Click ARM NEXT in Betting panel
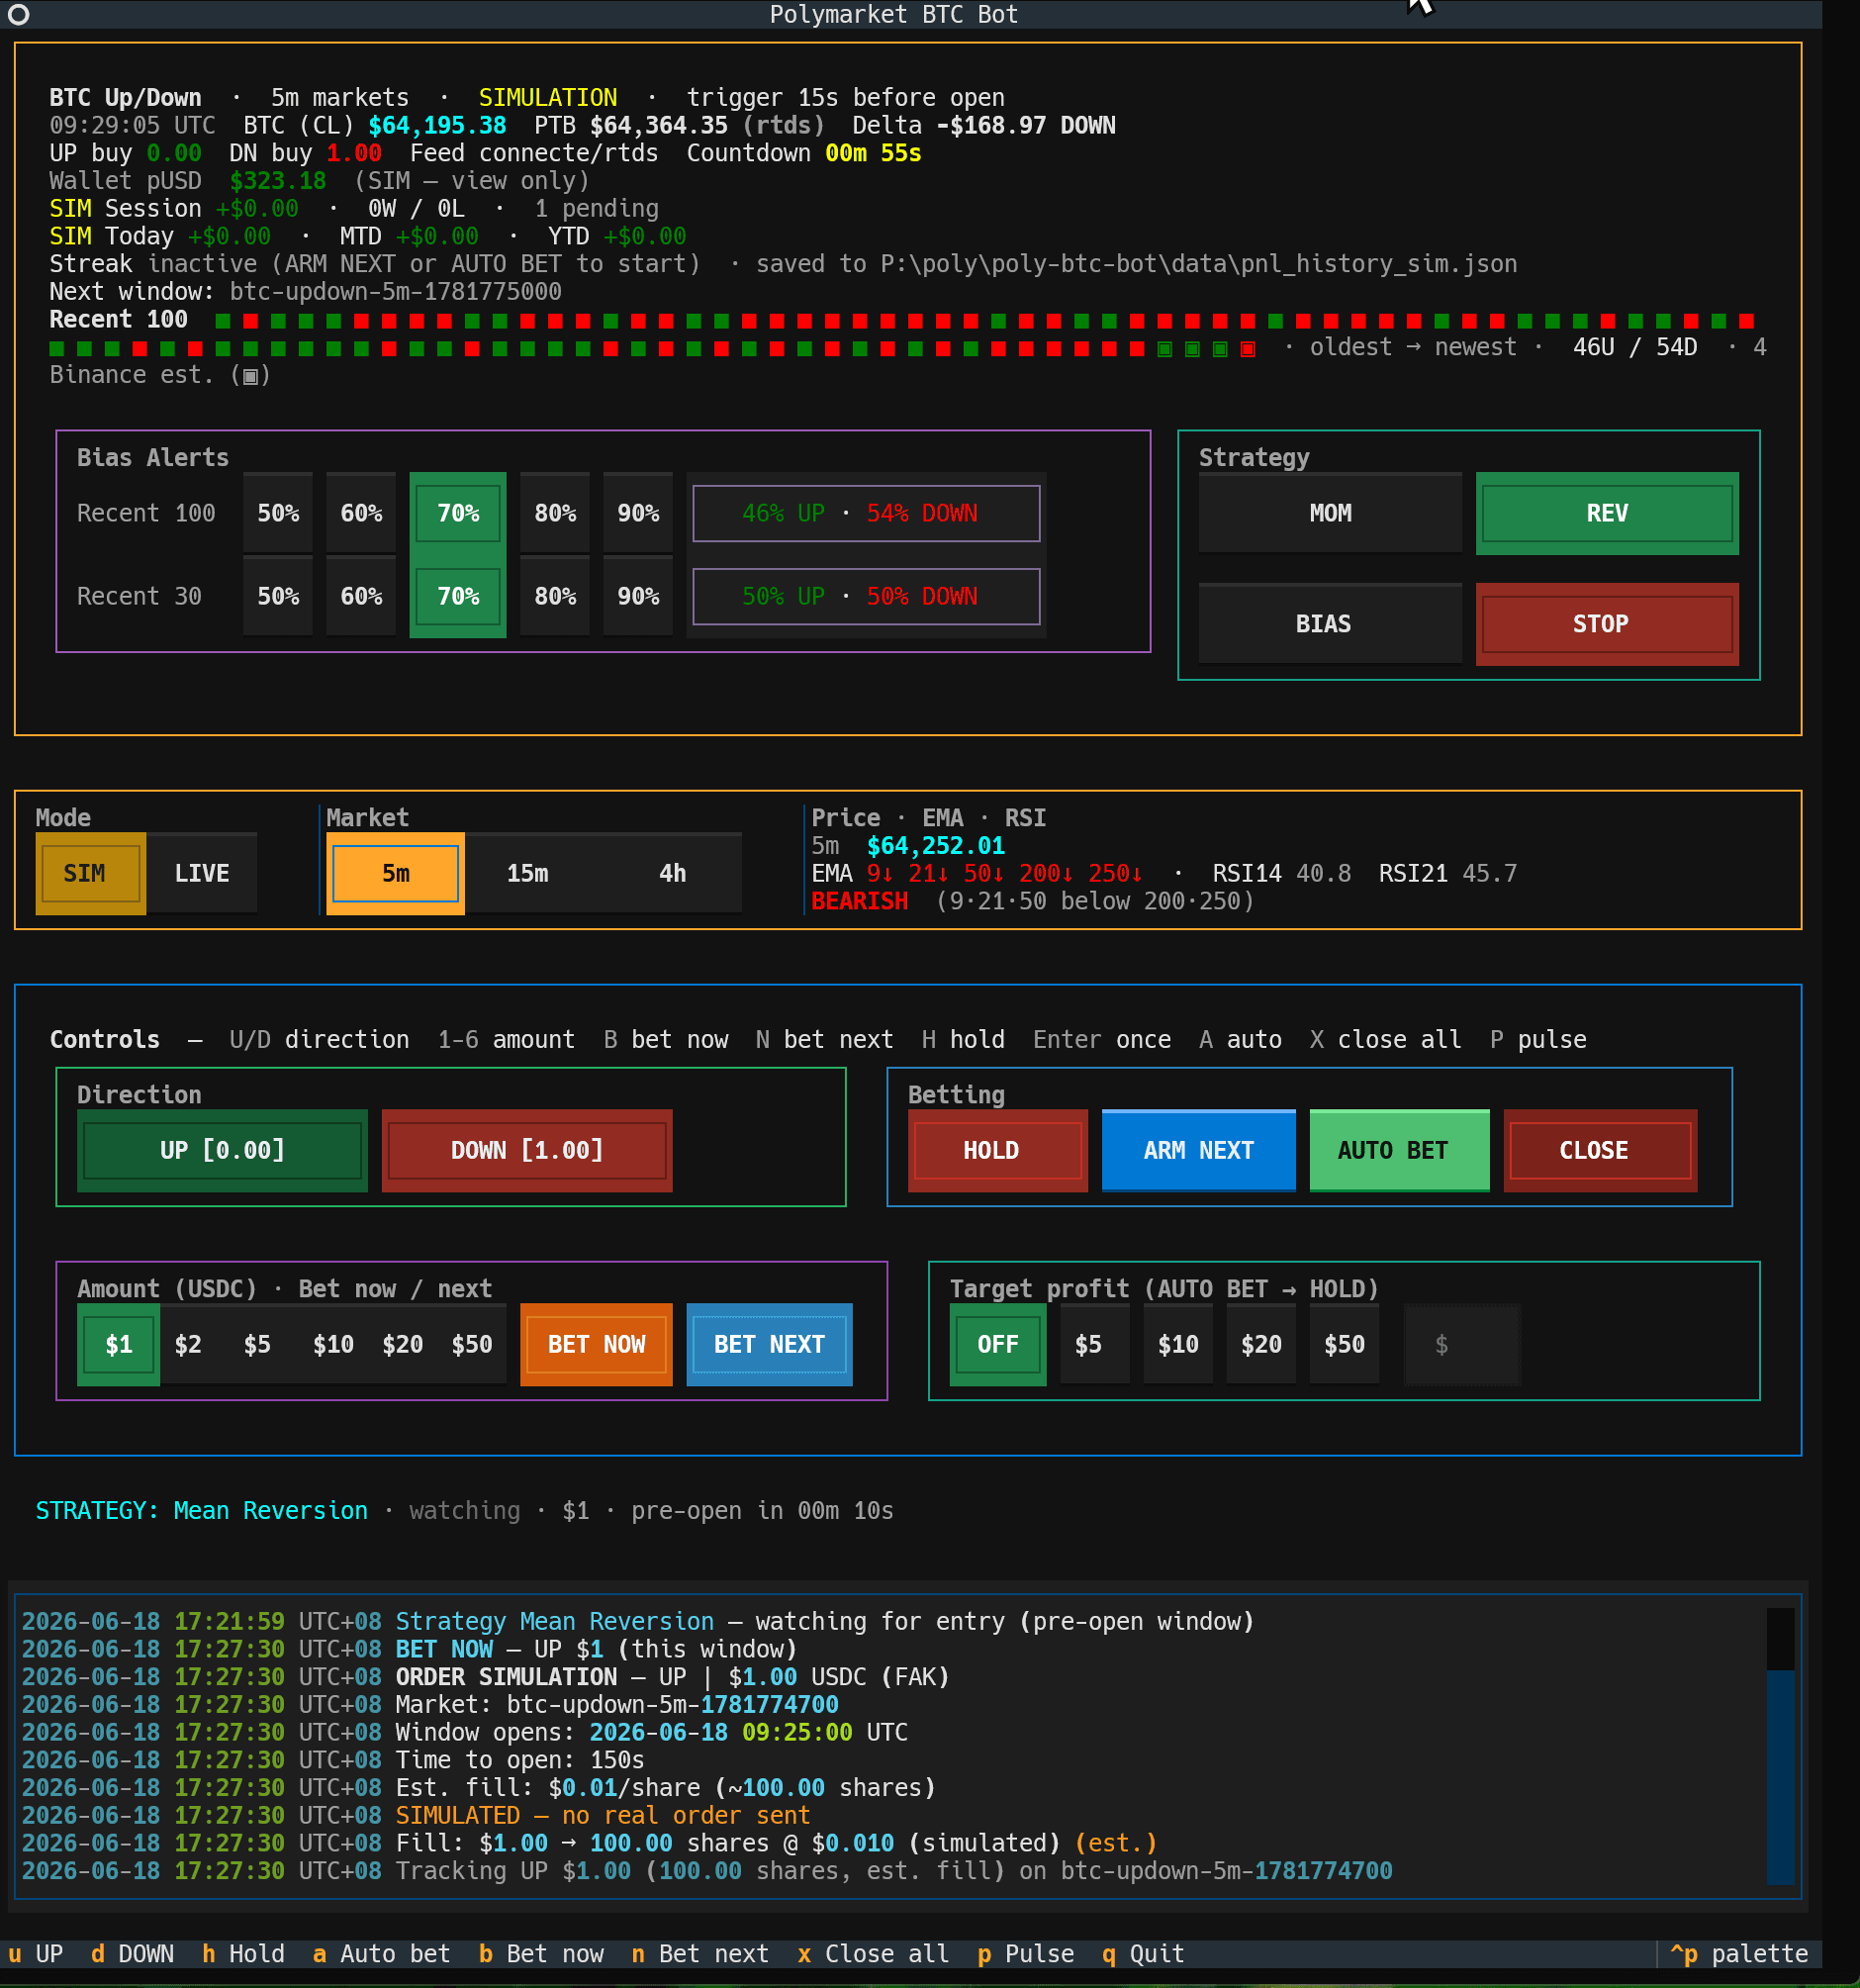Screen dimensions: 1860x1988 click(1199, 1150)
